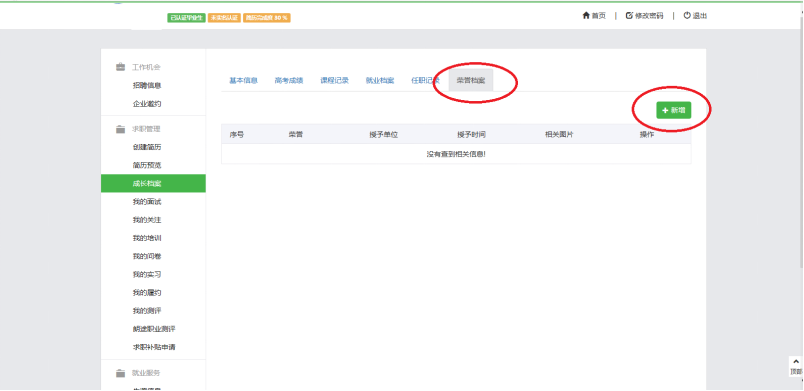Open 招聘信息 in the sidebar
The width and height of the screenshot is (804, 391).
click(x=147, y=86)
